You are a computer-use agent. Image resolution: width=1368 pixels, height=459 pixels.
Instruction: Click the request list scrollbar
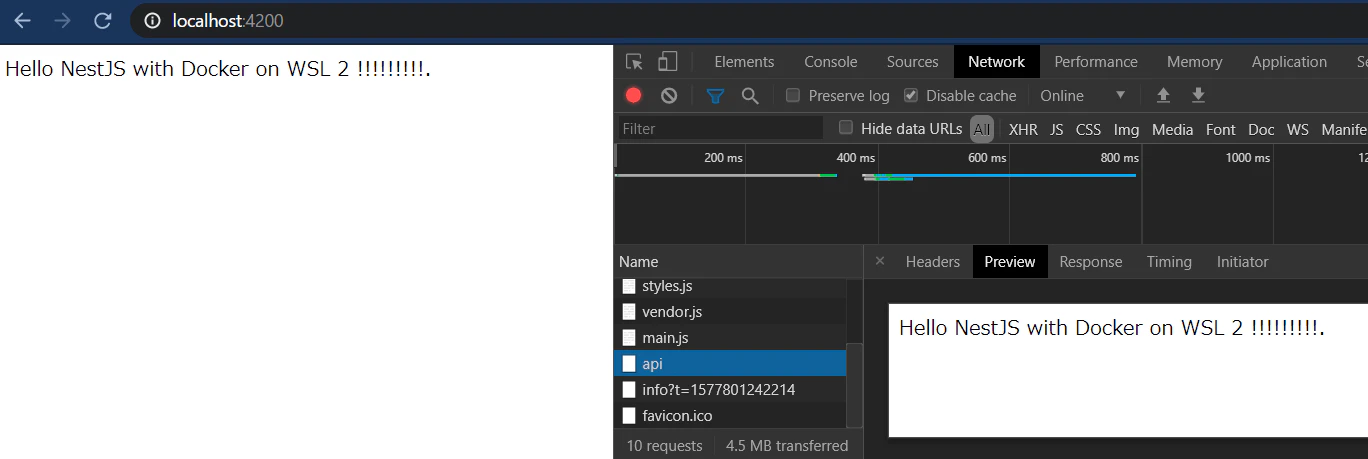(855, 385)
